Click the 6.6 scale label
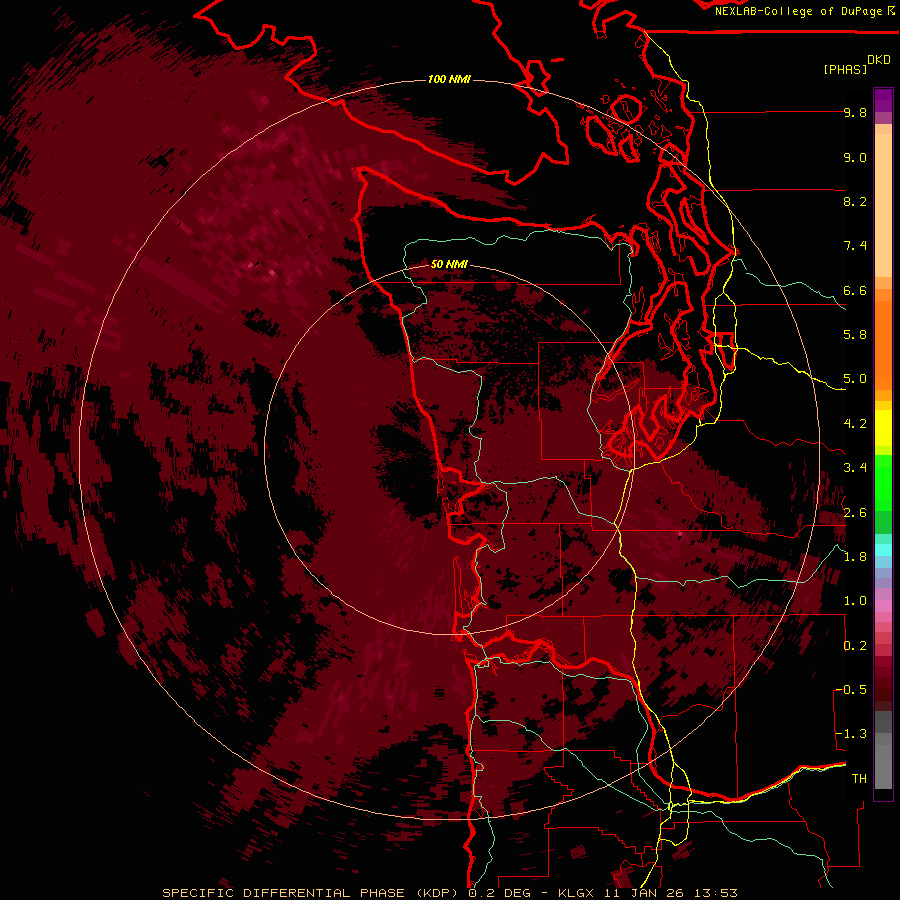 [x=855, y=290]
